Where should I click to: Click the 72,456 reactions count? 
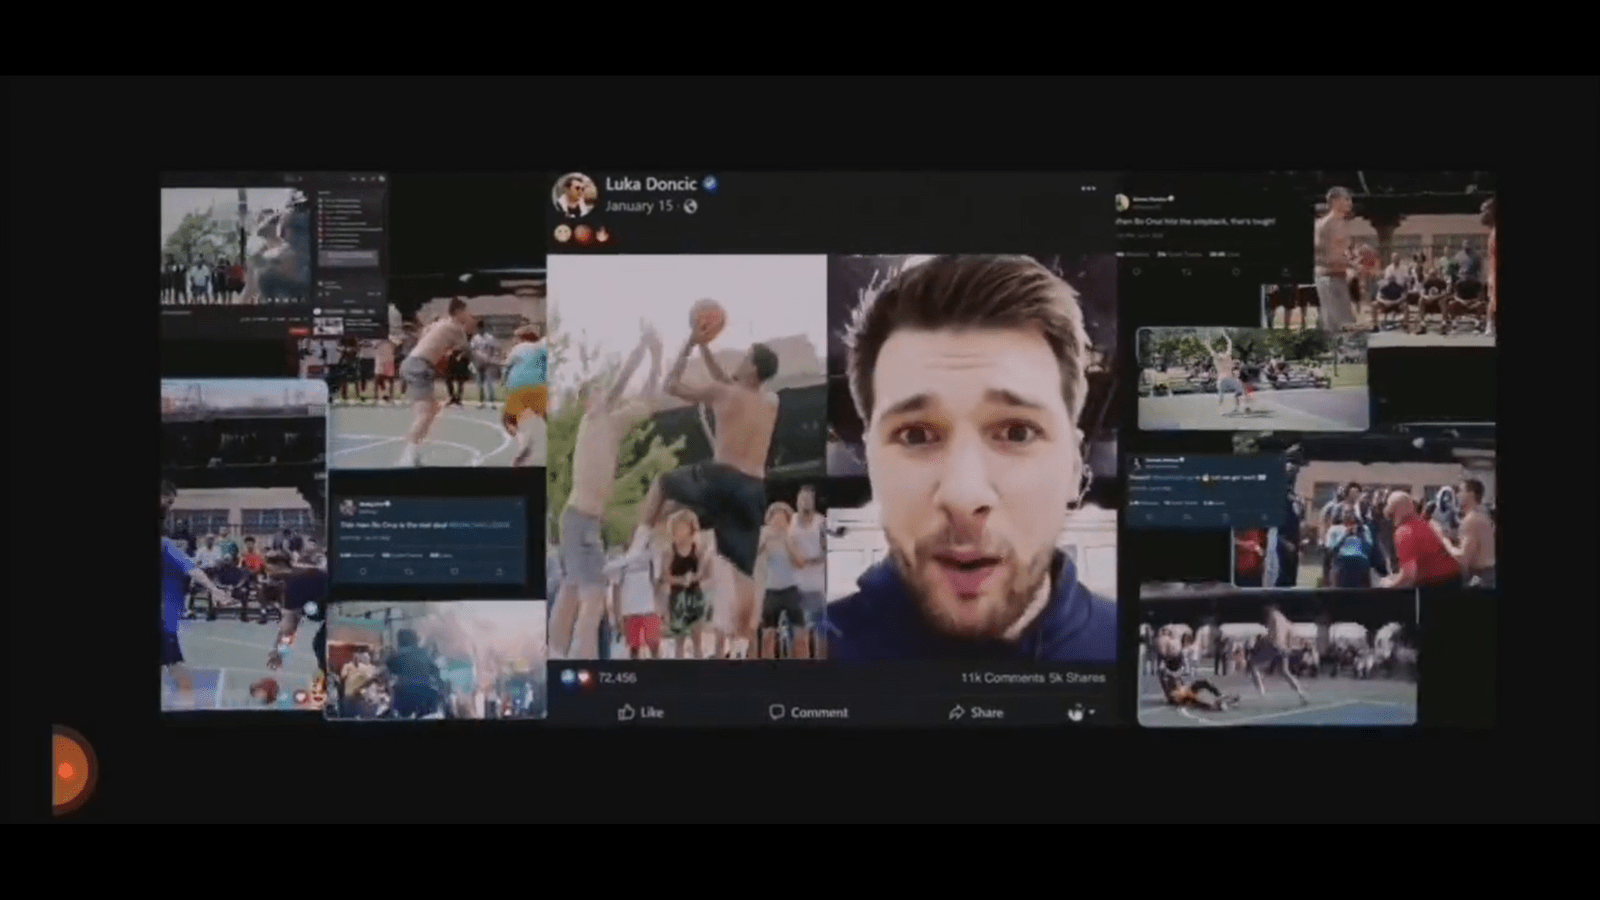pos(616,678)
